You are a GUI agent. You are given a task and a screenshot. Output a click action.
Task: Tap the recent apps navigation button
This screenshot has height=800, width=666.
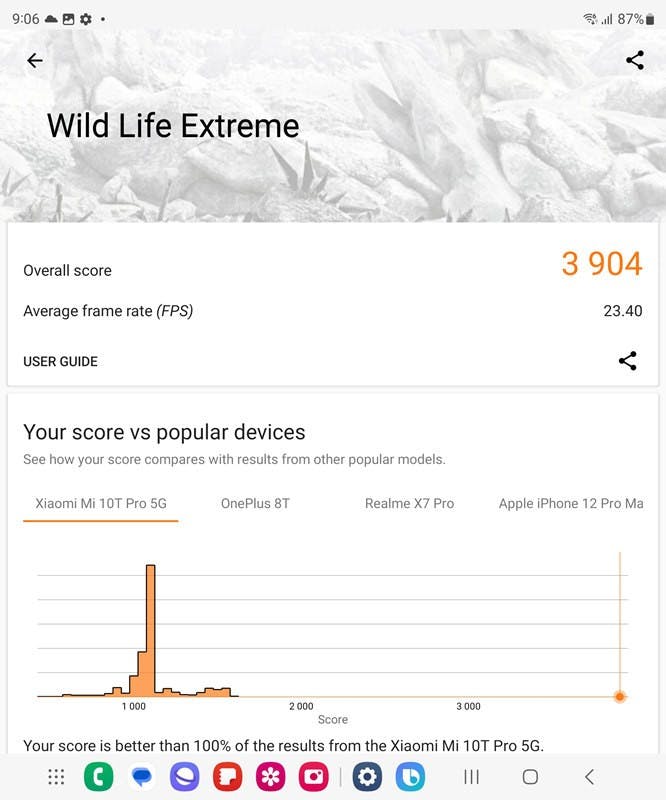[x=471, y=777]
